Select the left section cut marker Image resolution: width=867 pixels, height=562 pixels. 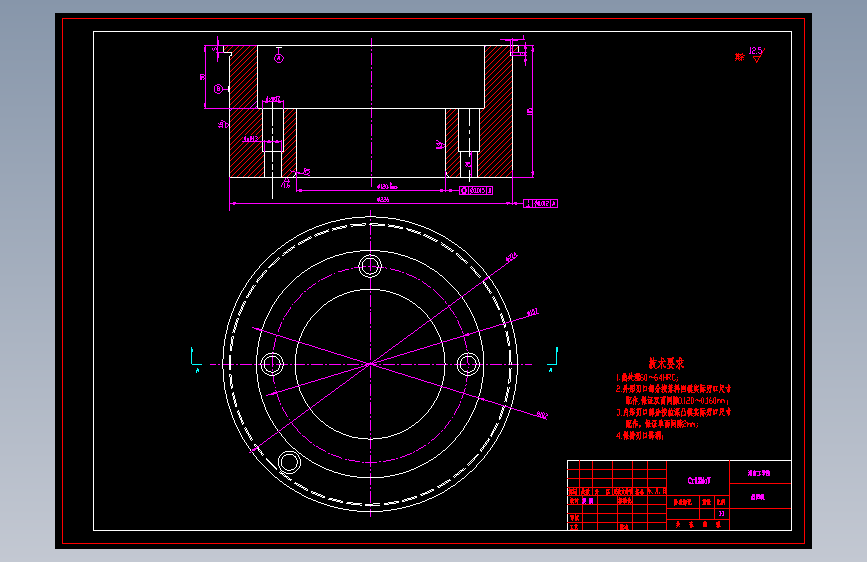(x=196, y=360)
